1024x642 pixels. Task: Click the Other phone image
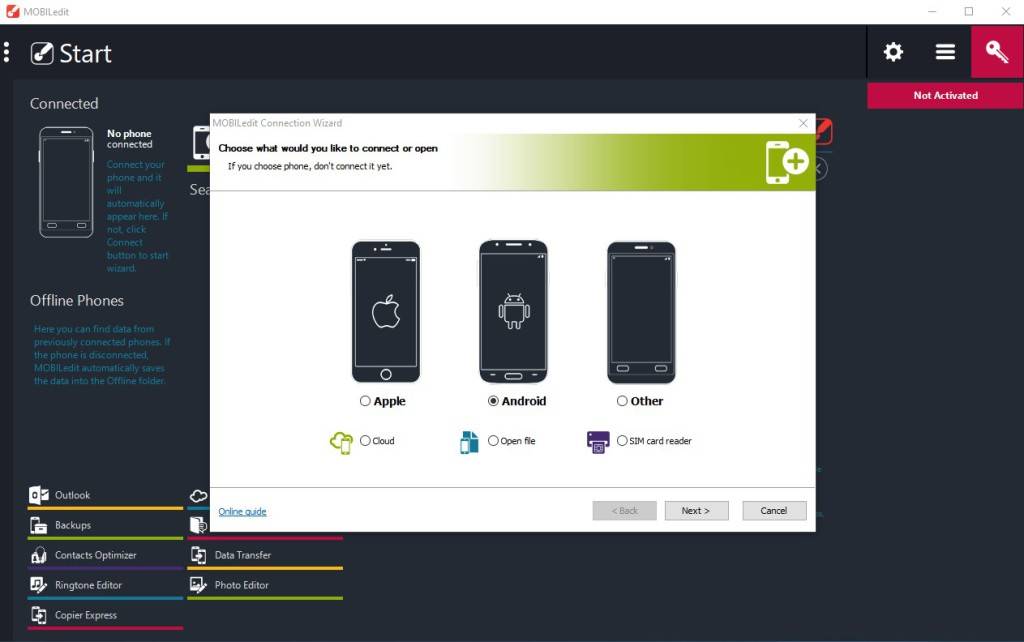click(x=641, y=312)
